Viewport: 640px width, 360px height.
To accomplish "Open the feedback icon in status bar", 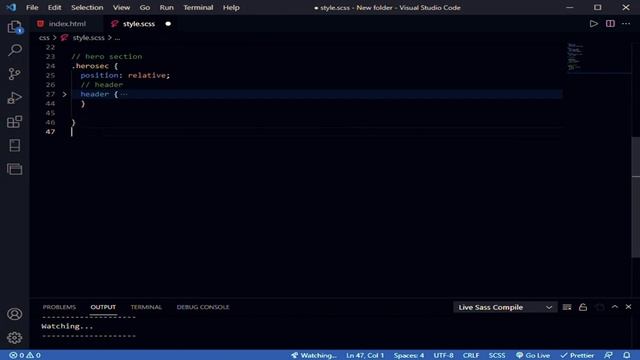I will coord(608,355).
